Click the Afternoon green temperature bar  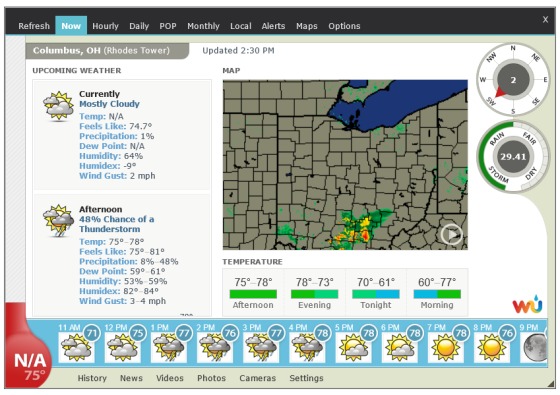pos(253,294)
